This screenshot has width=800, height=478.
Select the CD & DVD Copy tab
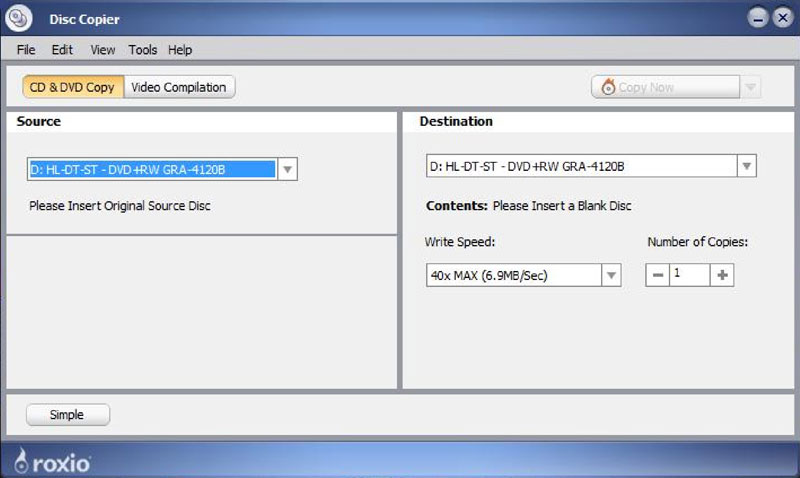pyautogui.click(x=72, y=87)
